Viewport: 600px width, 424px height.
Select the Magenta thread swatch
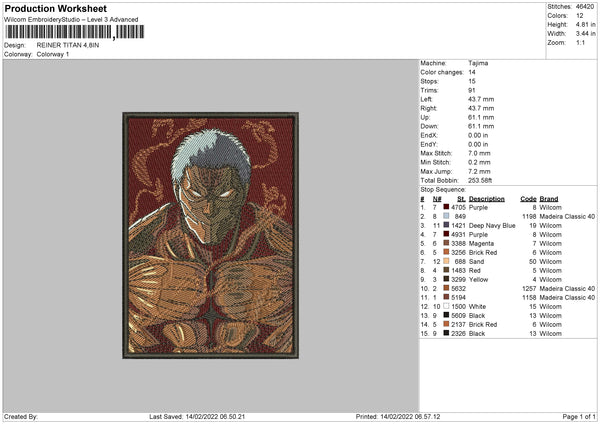(x=445, y=243)
